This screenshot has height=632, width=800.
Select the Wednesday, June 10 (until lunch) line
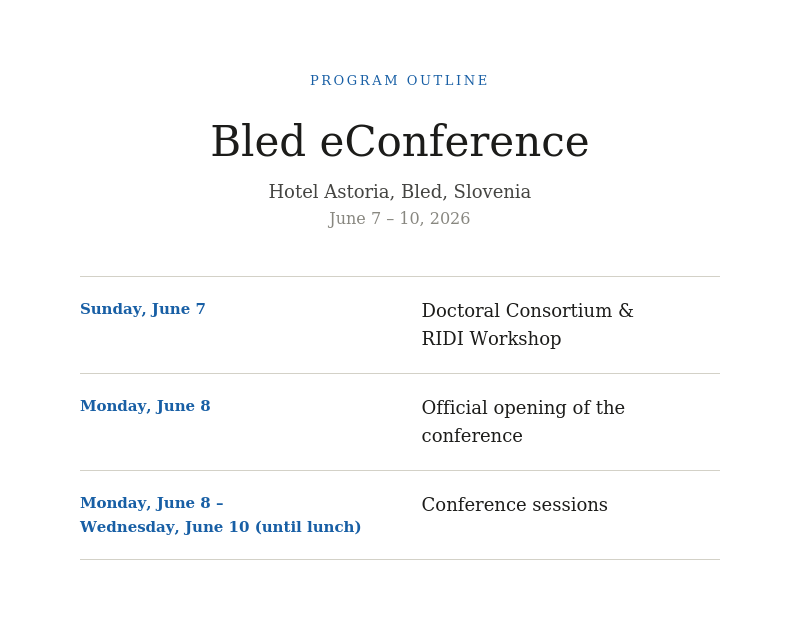(x=220, y=528)
